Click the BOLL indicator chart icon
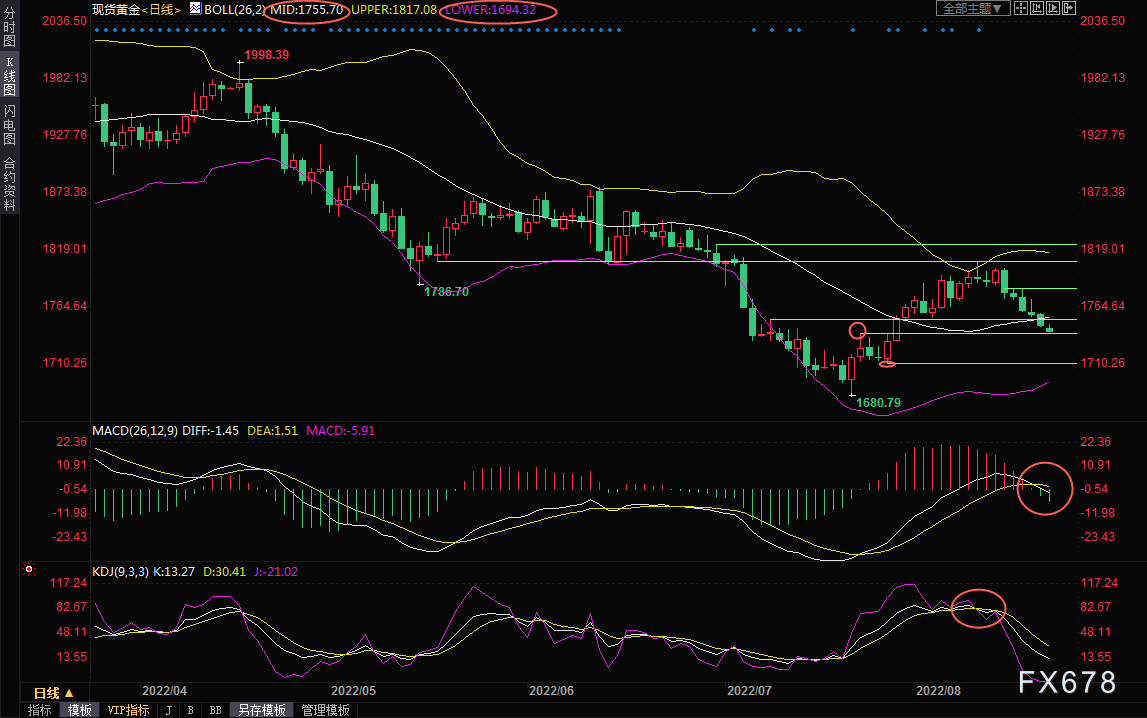 [195, 8]
